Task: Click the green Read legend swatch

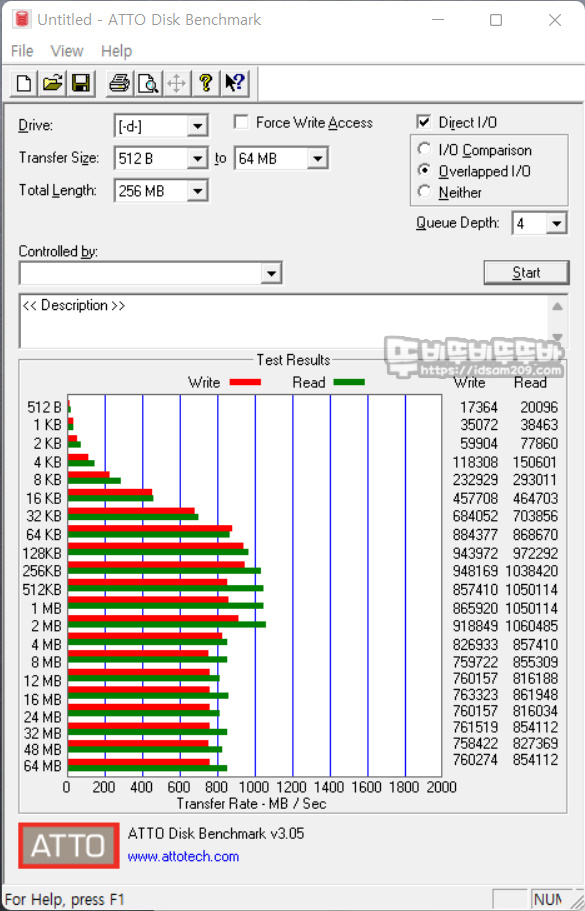Action: (349, 382)
